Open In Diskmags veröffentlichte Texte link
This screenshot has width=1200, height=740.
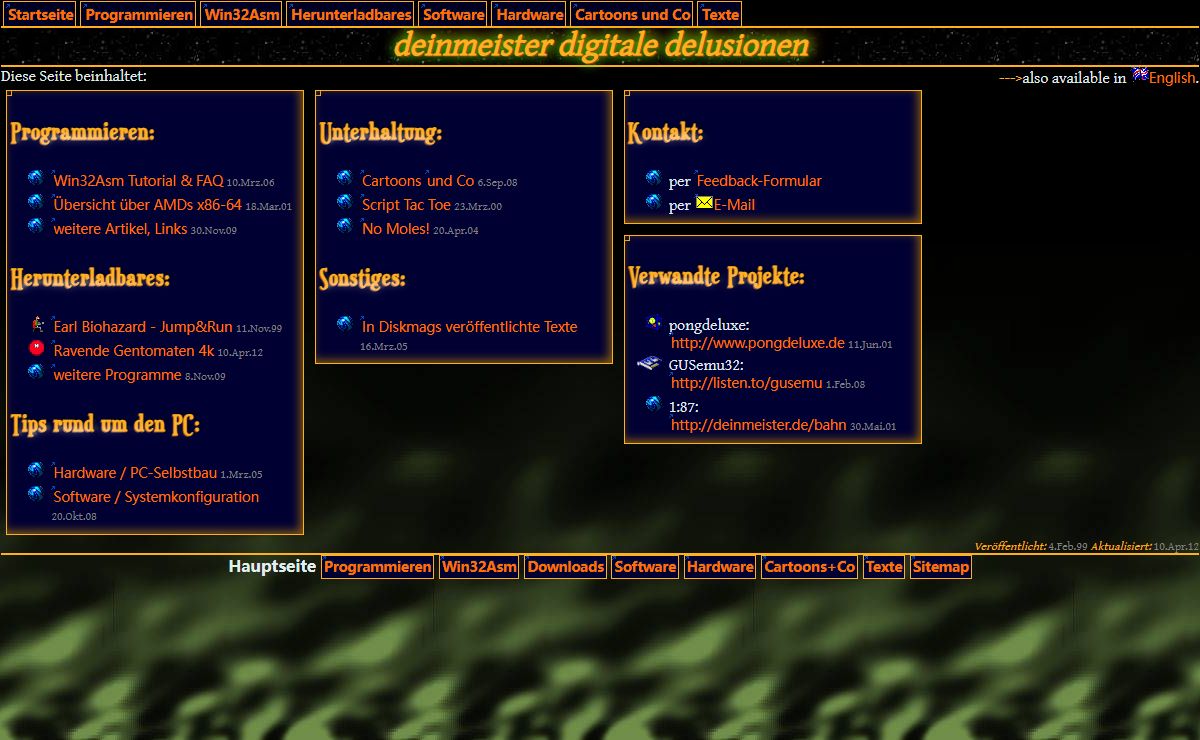point(469,327)
